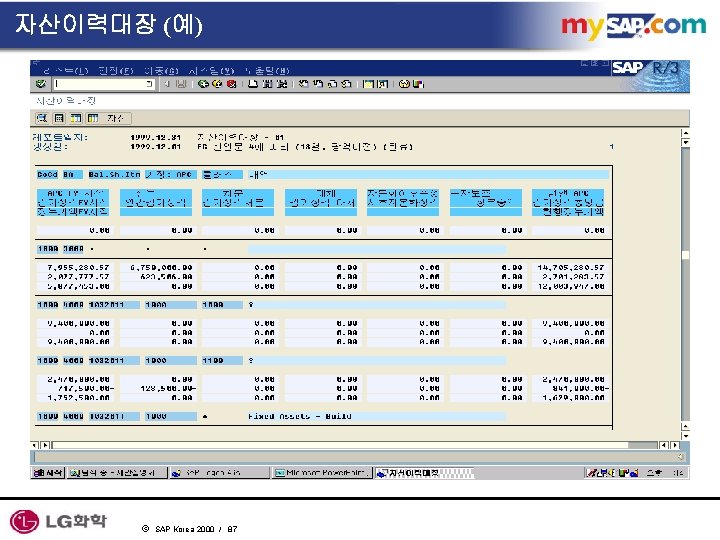Image resolution: width=720 pixels, height=540 pixels.
Task: Click the yellow Exit icon
Action: point(217,84)
